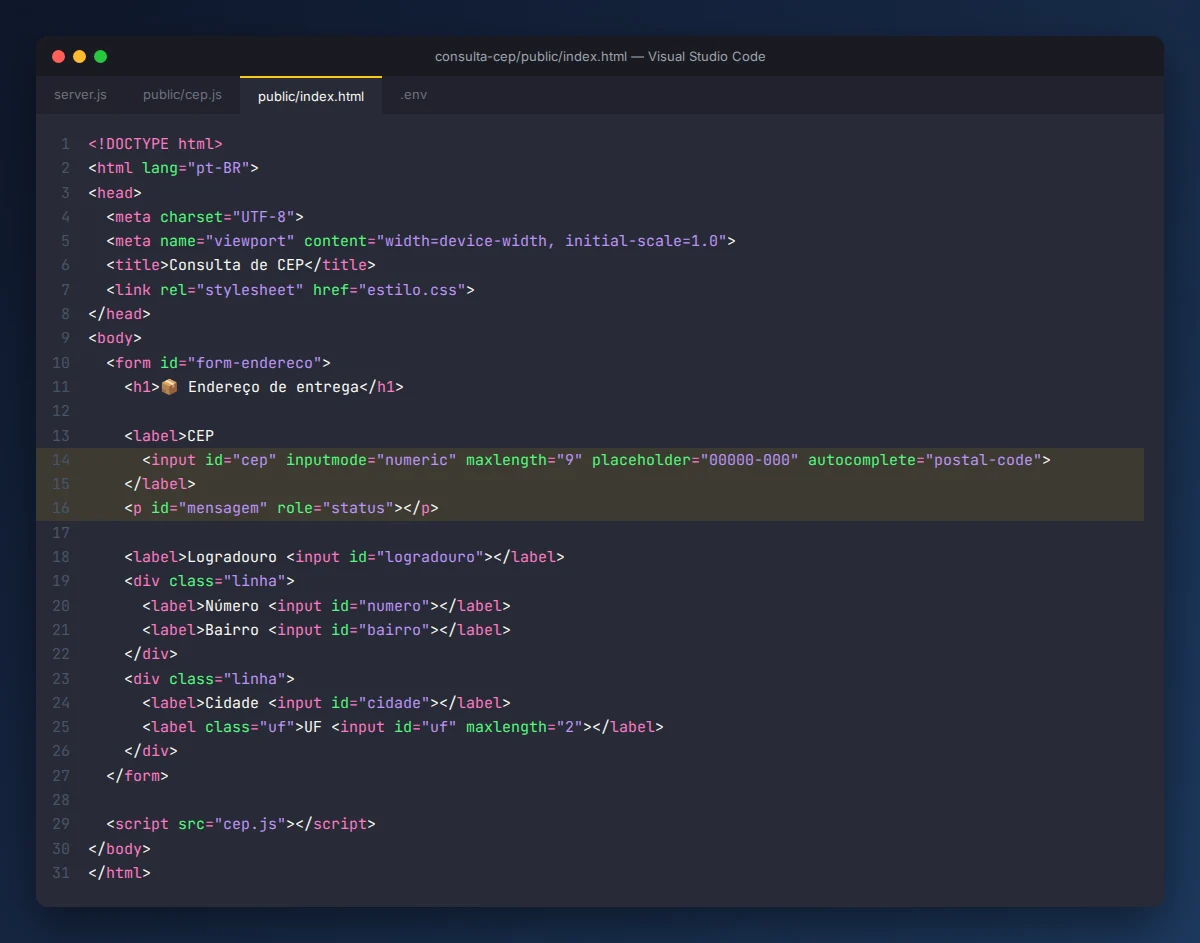Select the public/index.html tab

tap(311, 96)
